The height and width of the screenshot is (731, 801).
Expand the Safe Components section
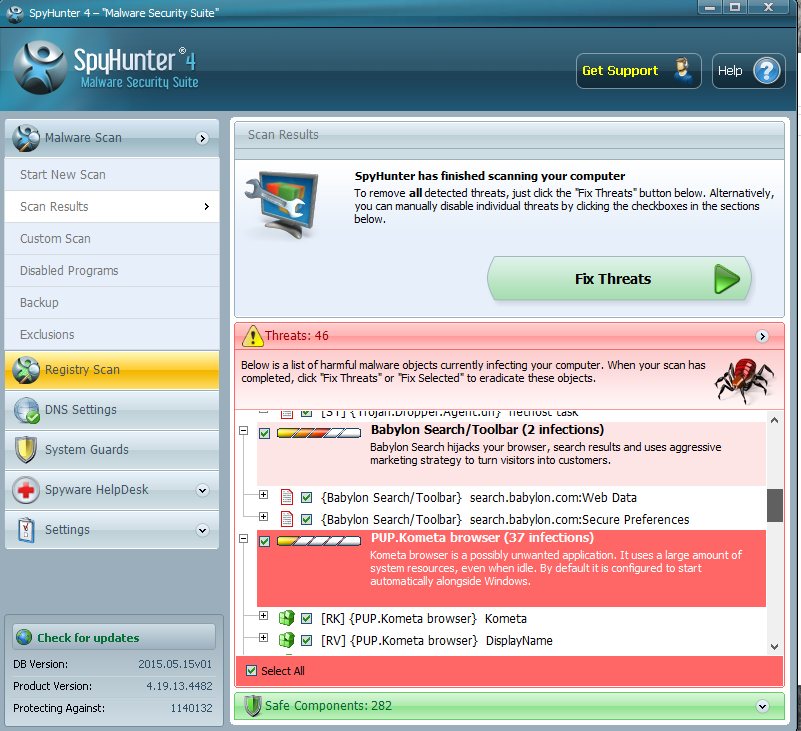(x=763, y=706)
